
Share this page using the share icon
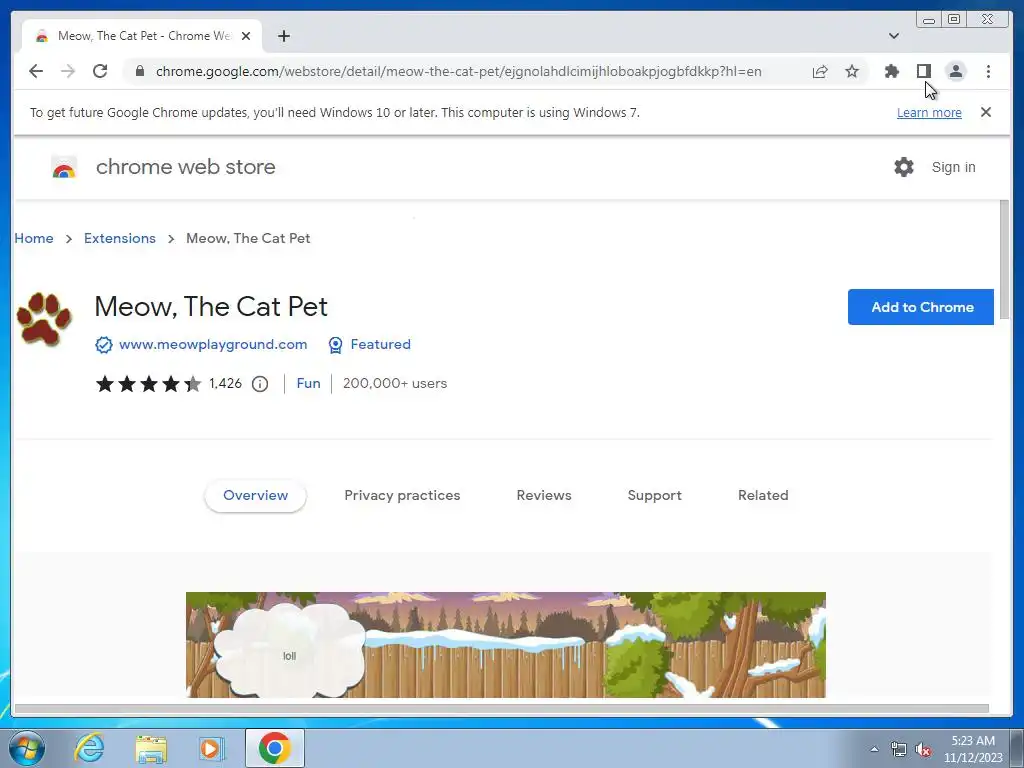820,71
